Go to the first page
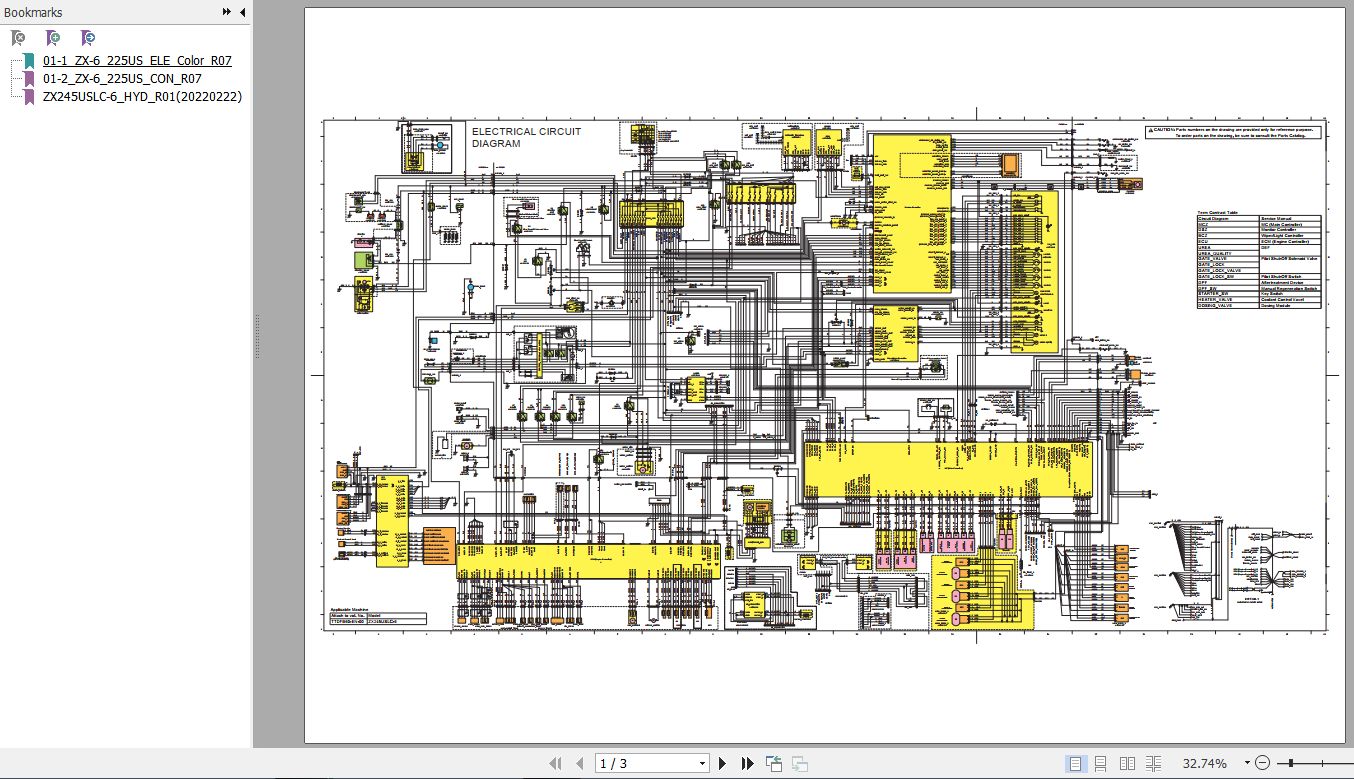Screen dimensions: 1354x779 pos(556,763)
